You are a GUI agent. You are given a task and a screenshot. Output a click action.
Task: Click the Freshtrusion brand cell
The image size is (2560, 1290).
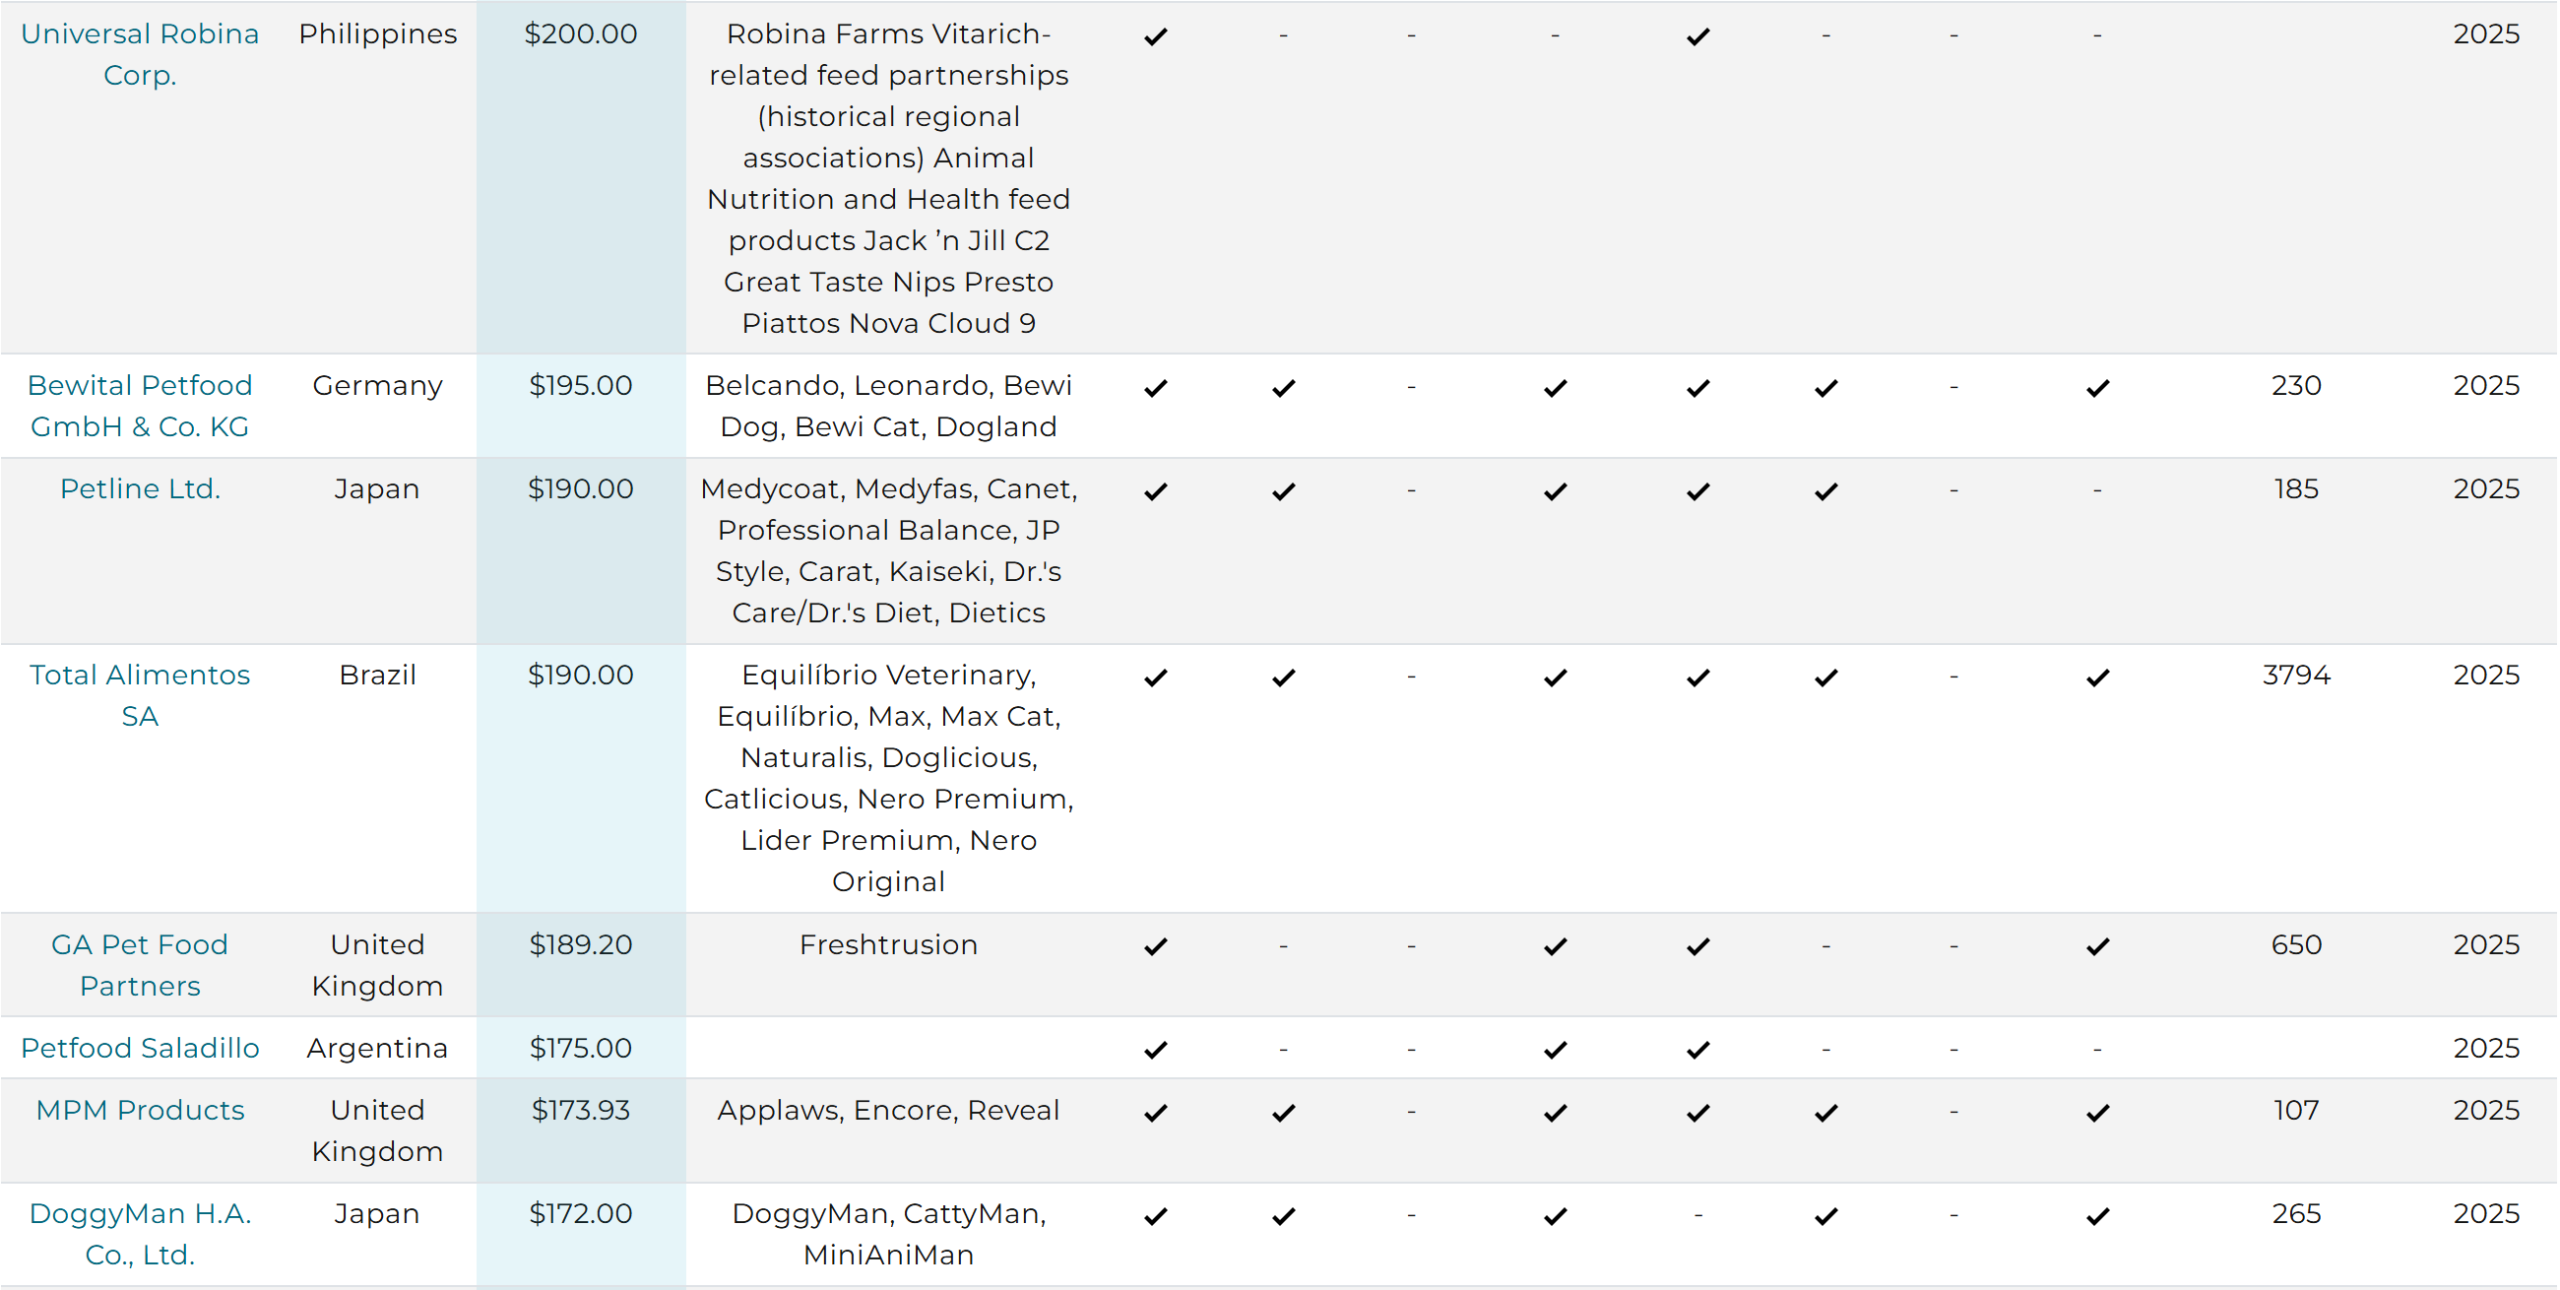pyautogui.click(x=888, y=945)
